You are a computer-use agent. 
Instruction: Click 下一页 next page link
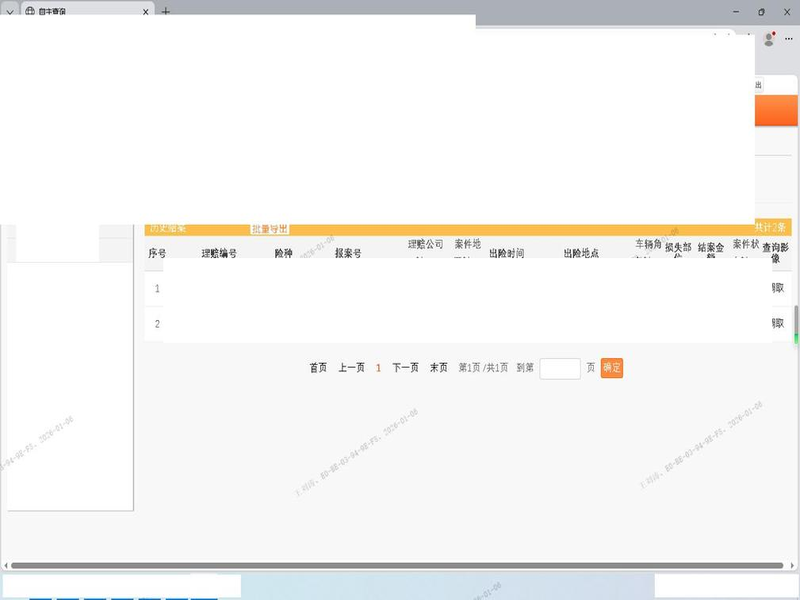(x=405, y=368)
